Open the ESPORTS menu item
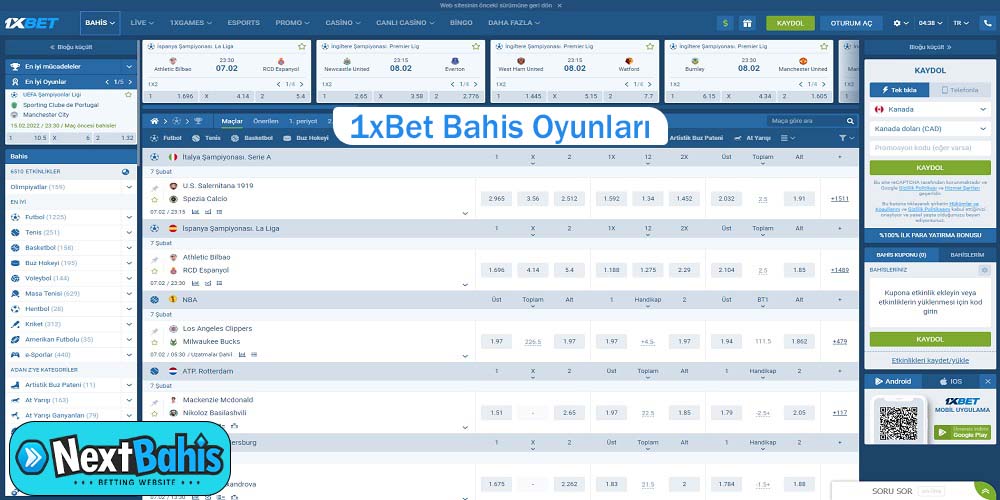1000x500 pixels. pos(244,23)
